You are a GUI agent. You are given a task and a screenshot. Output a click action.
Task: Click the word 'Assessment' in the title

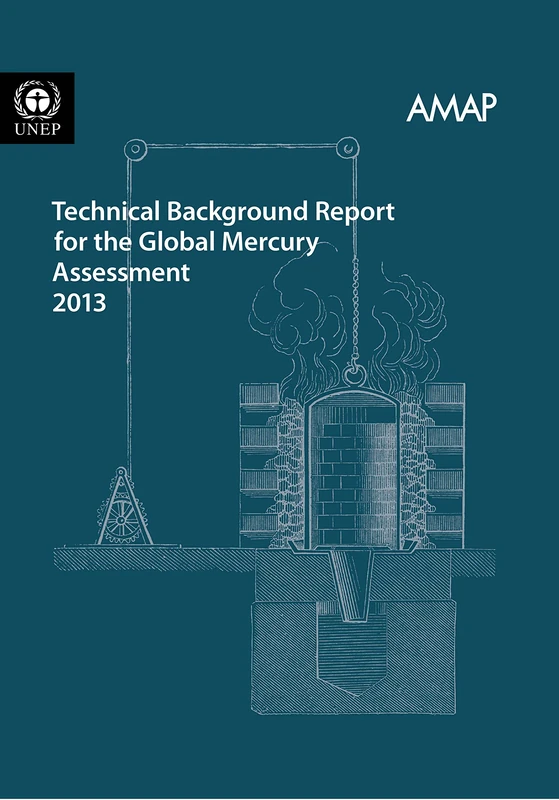pyautogui.click(x=121, y=272)
